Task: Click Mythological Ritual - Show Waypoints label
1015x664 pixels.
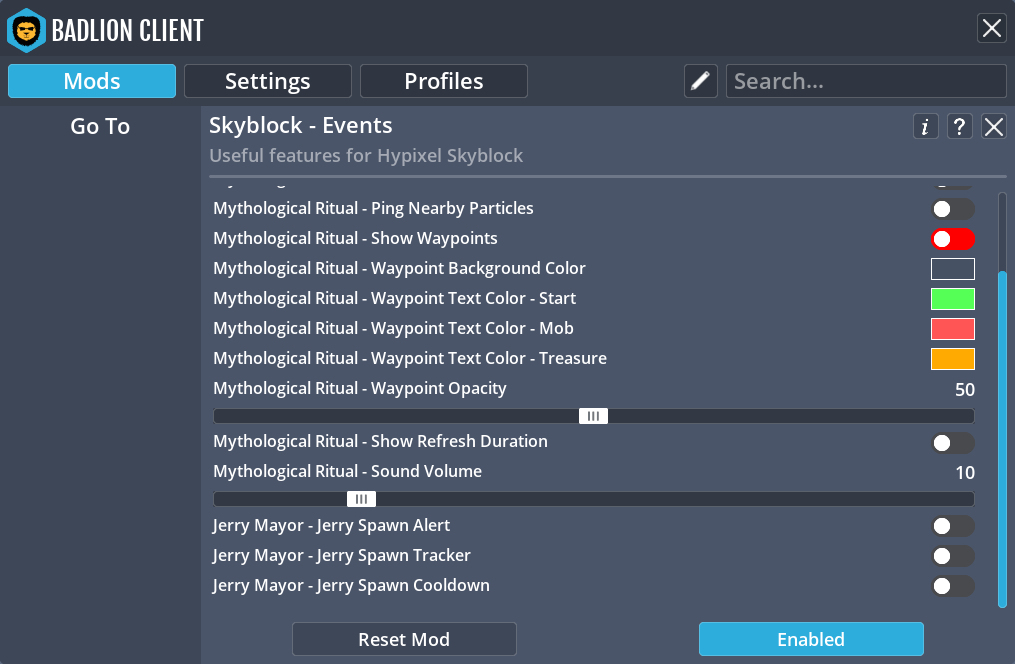Action: click(x=355, y=238)
